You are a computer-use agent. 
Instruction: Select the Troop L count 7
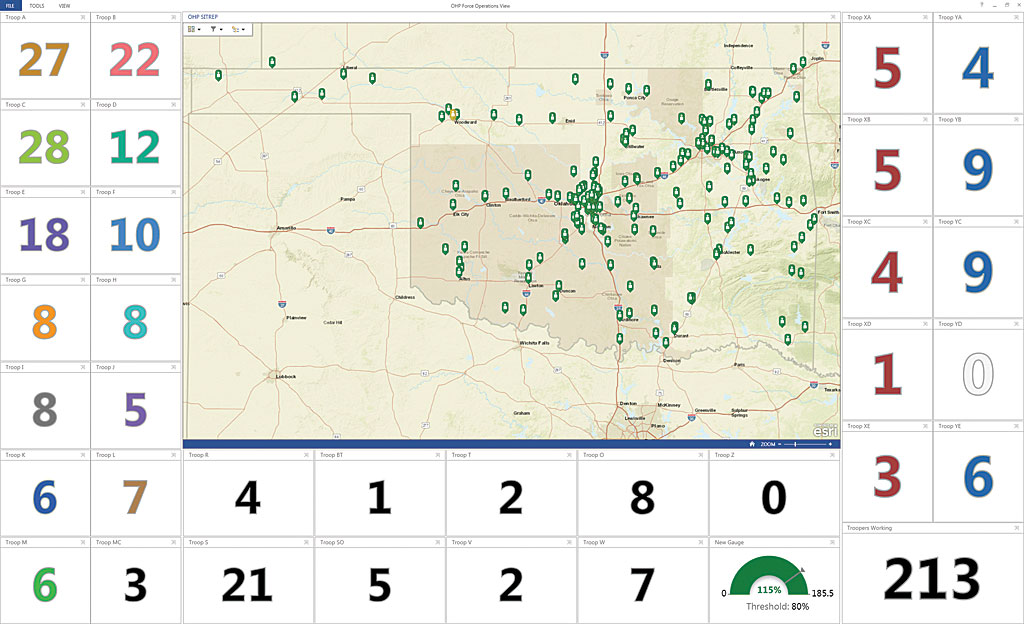click(x=135, y=497)
